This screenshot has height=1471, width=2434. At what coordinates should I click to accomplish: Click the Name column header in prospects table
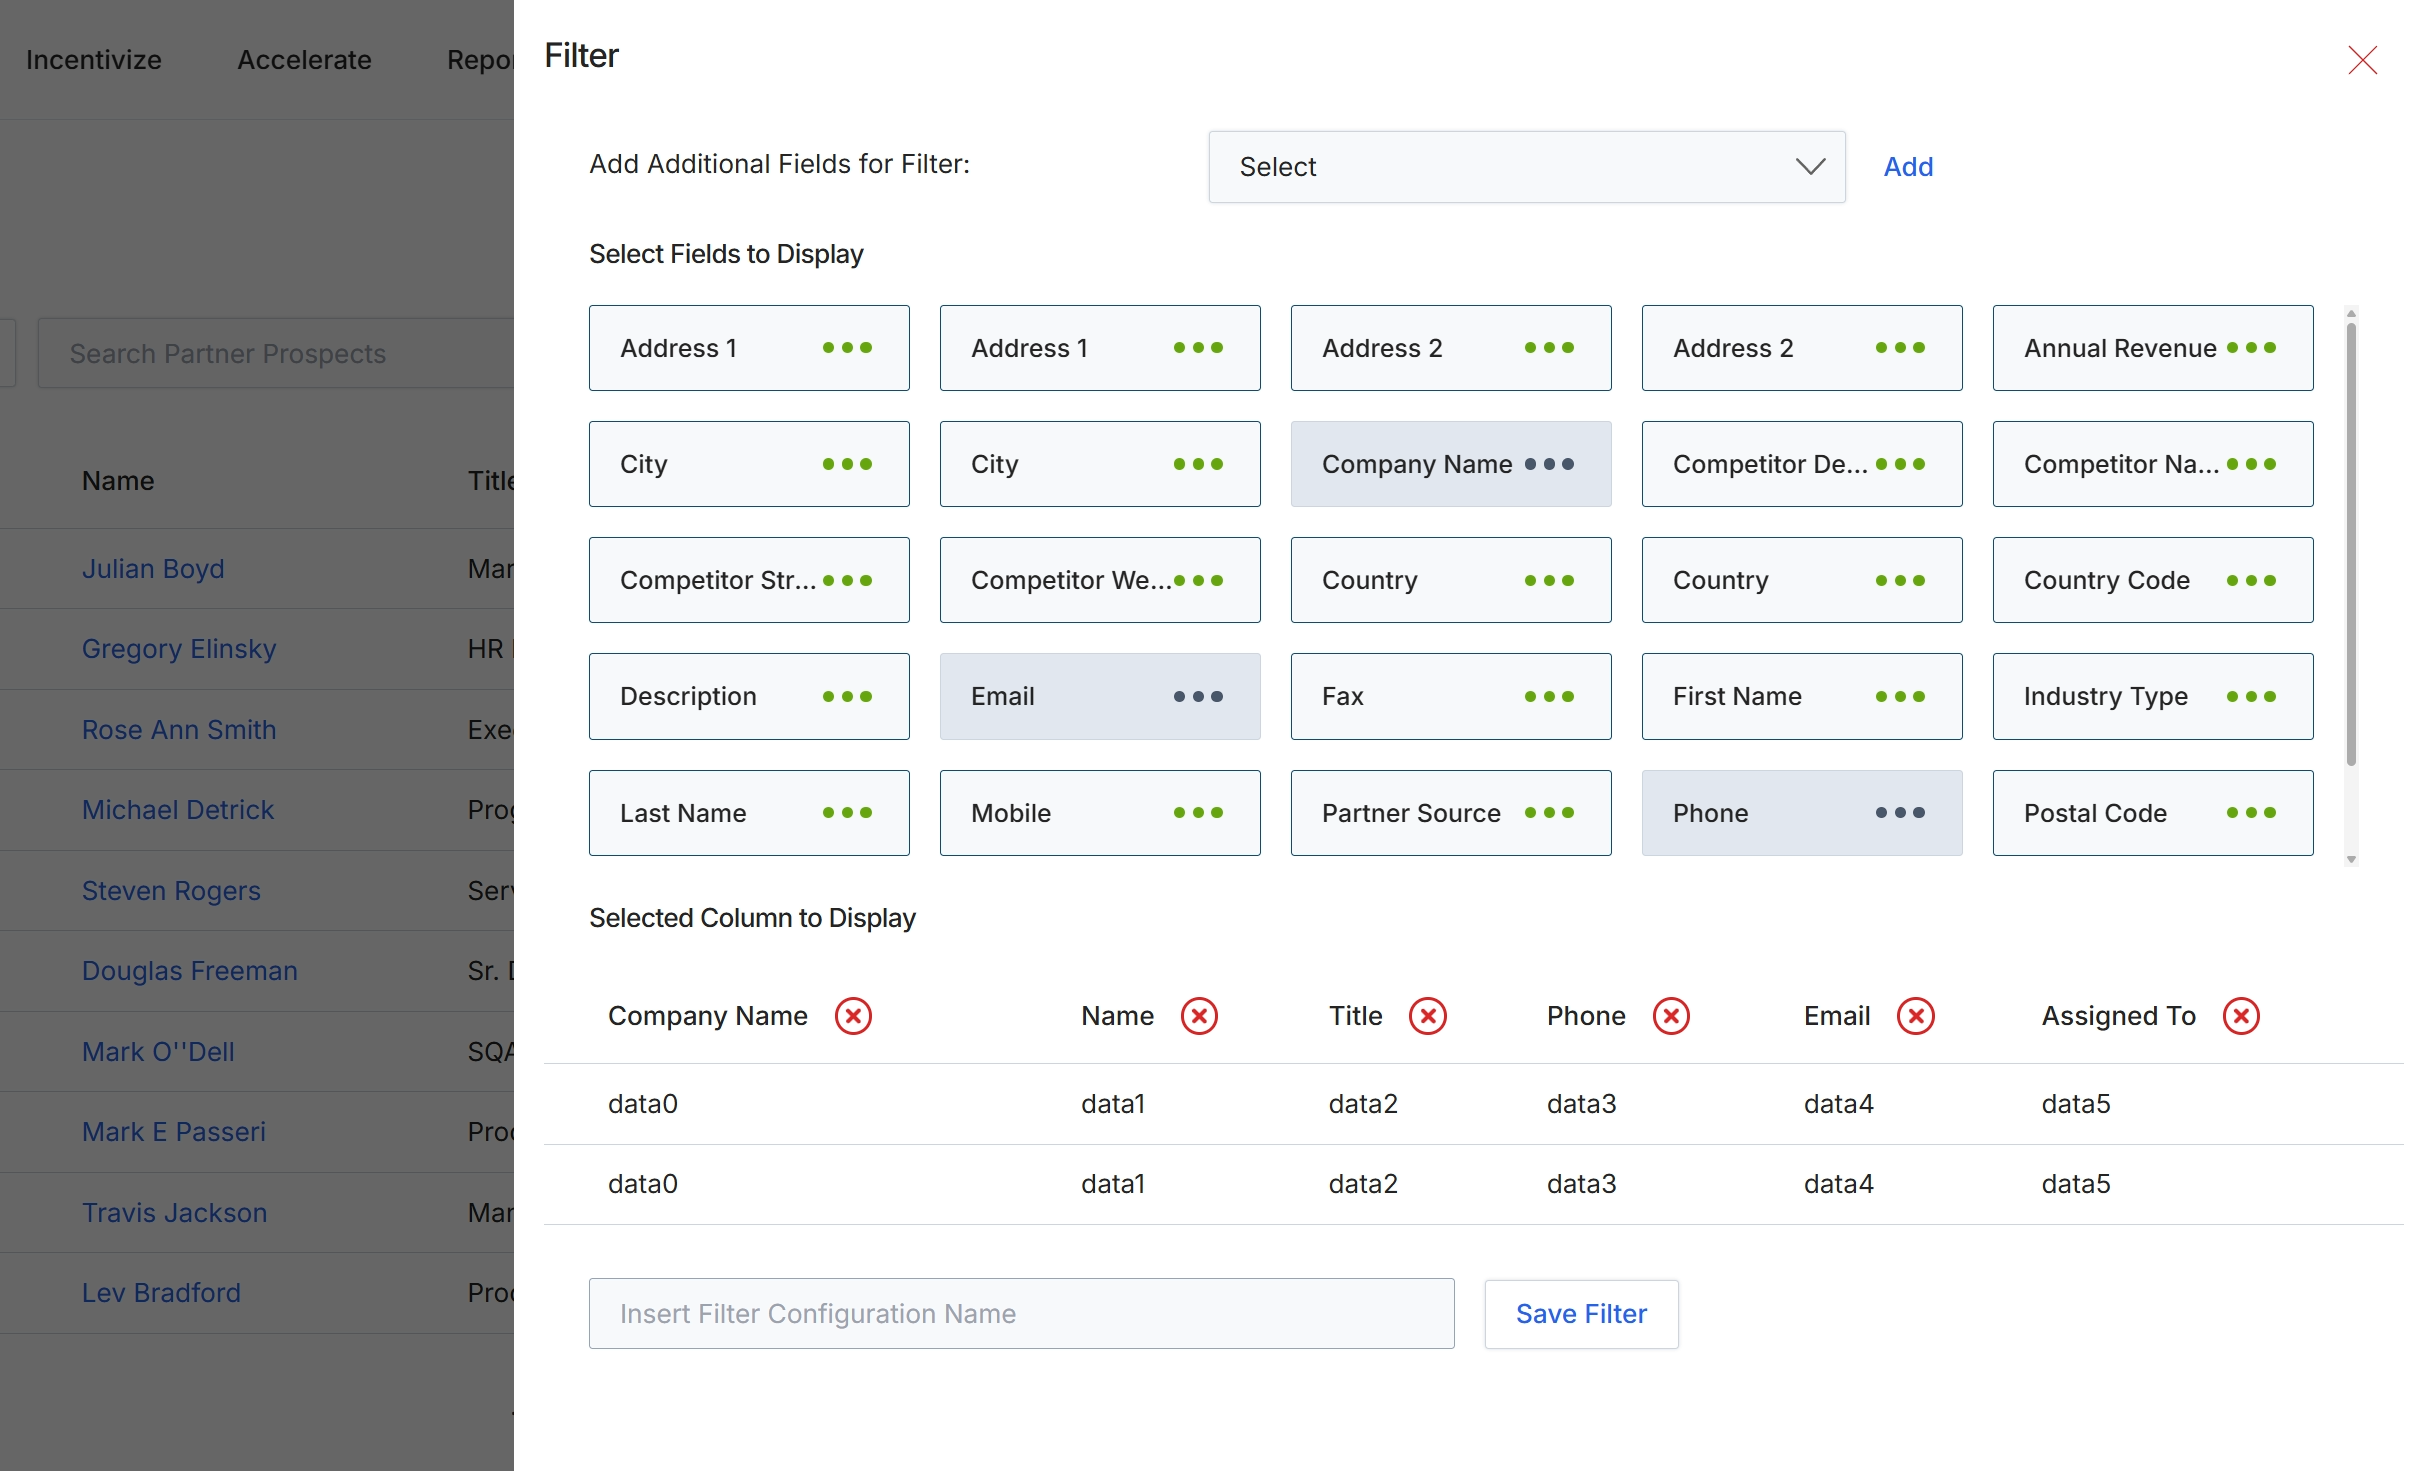coord(118,481)
